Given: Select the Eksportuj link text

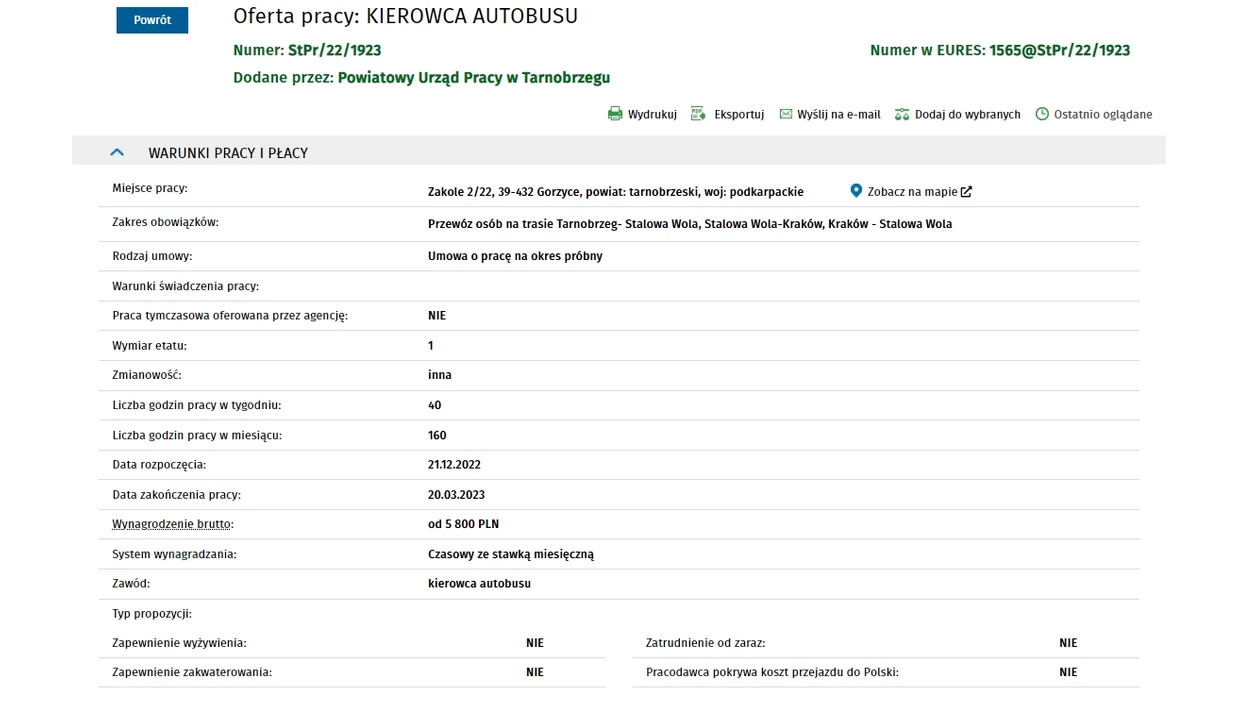Looking at the screenshot, I should point(739,115).
